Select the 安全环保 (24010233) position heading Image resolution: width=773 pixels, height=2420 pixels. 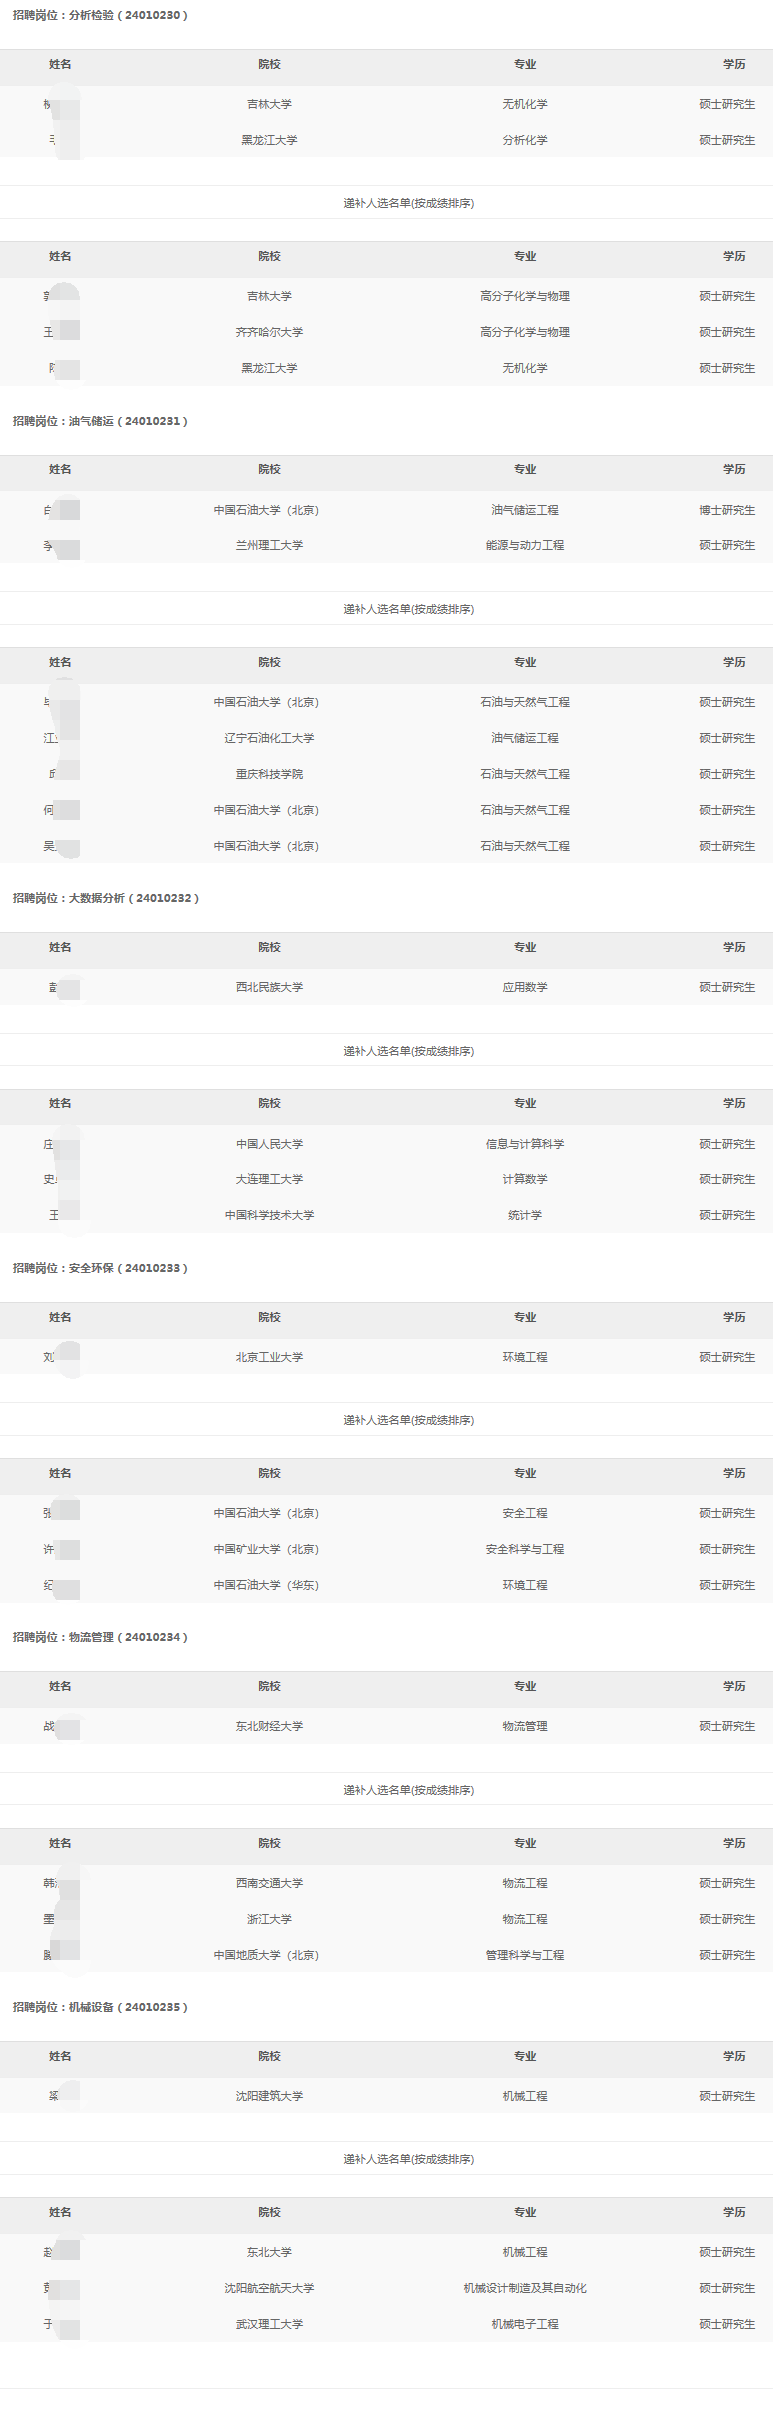pos(100,1268)
